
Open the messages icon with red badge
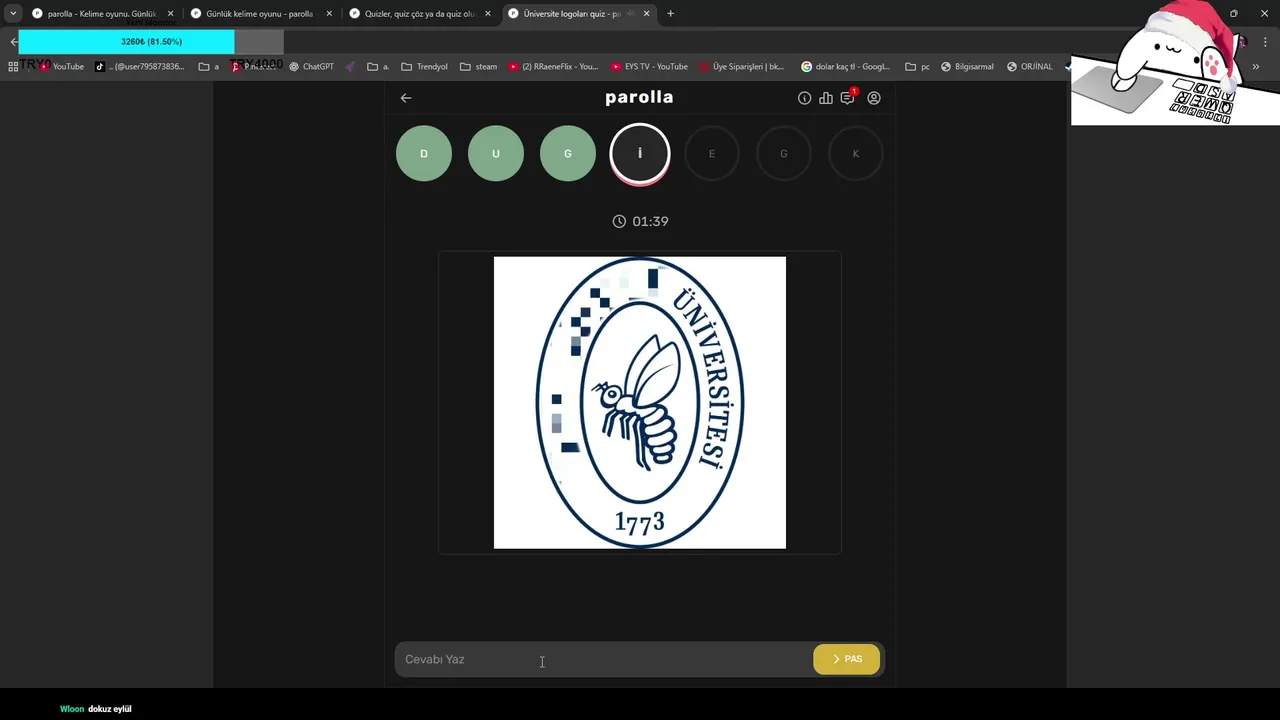(848, 97)
